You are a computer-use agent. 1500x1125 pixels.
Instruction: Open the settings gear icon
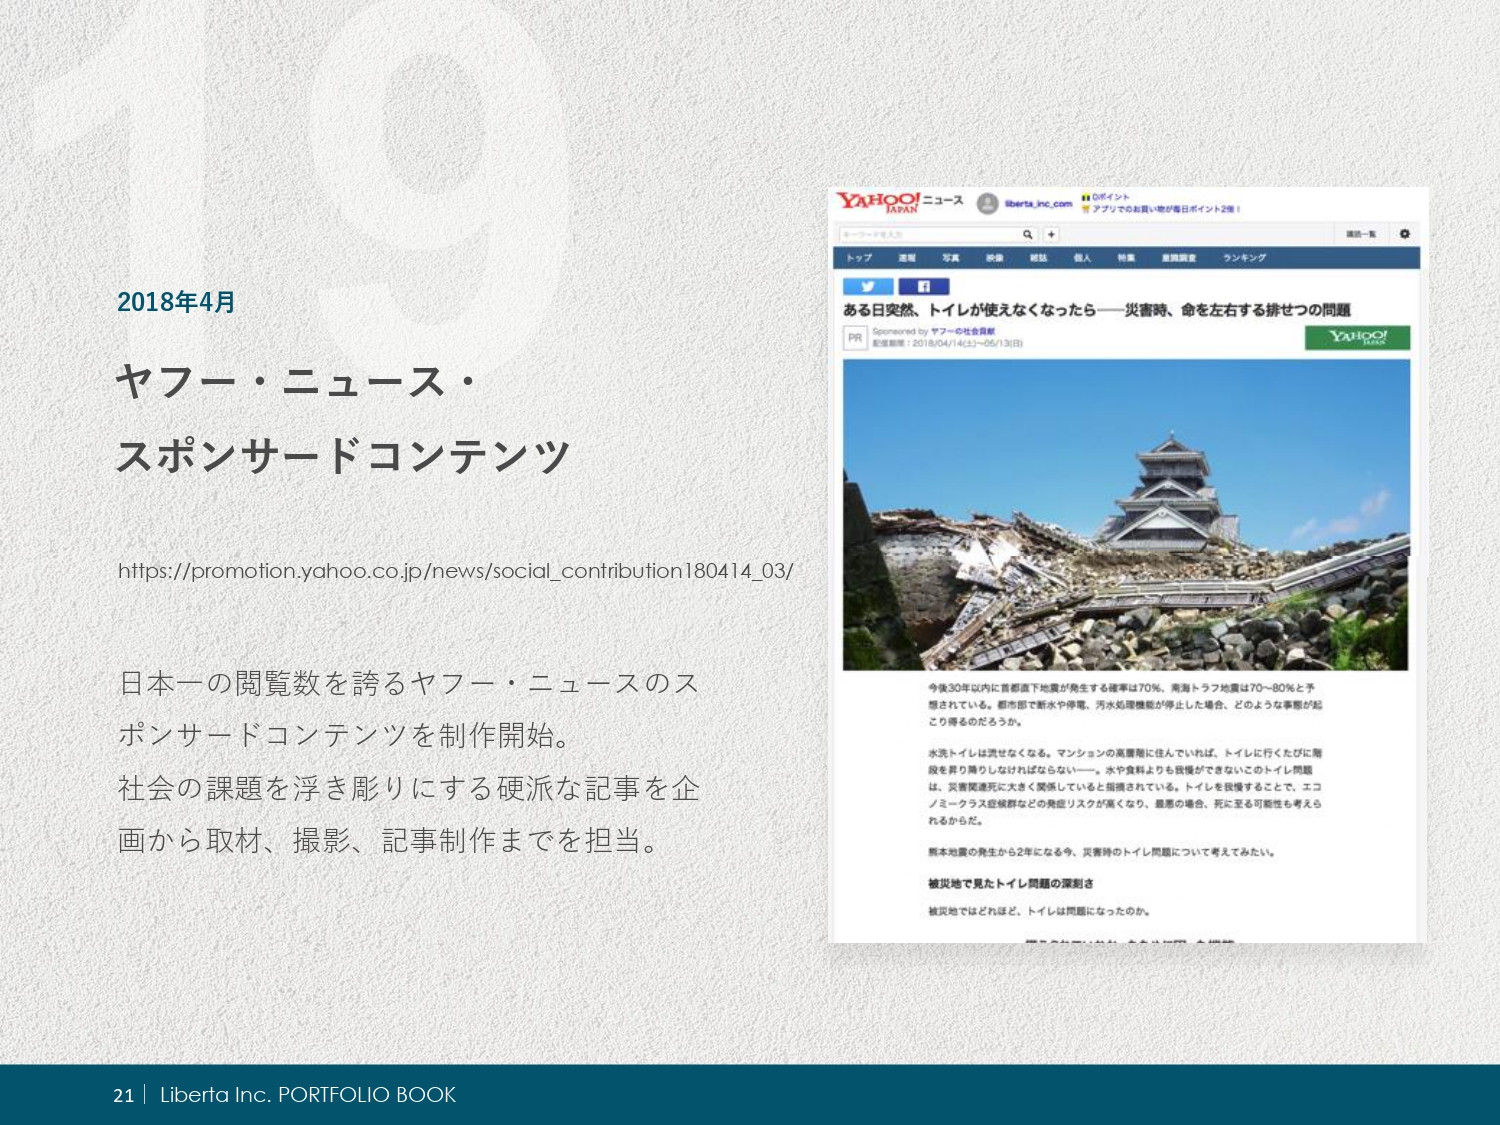[1405, 234]
